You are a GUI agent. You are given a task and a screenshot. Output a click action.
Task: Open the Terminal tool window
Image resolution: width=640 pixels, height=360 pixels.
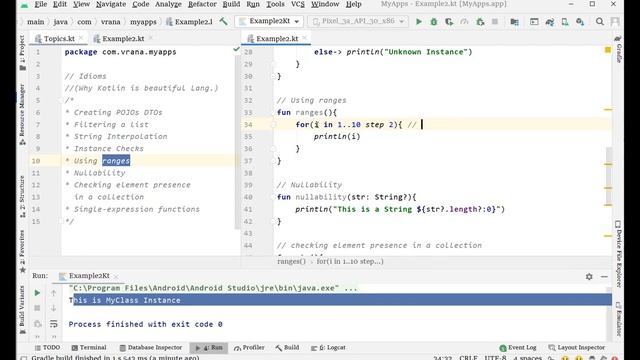coord(89,348)
